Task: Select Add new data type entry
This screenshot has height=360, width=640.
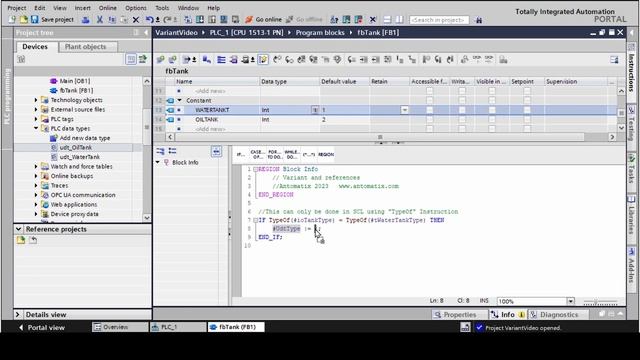Action: [85, 138]
